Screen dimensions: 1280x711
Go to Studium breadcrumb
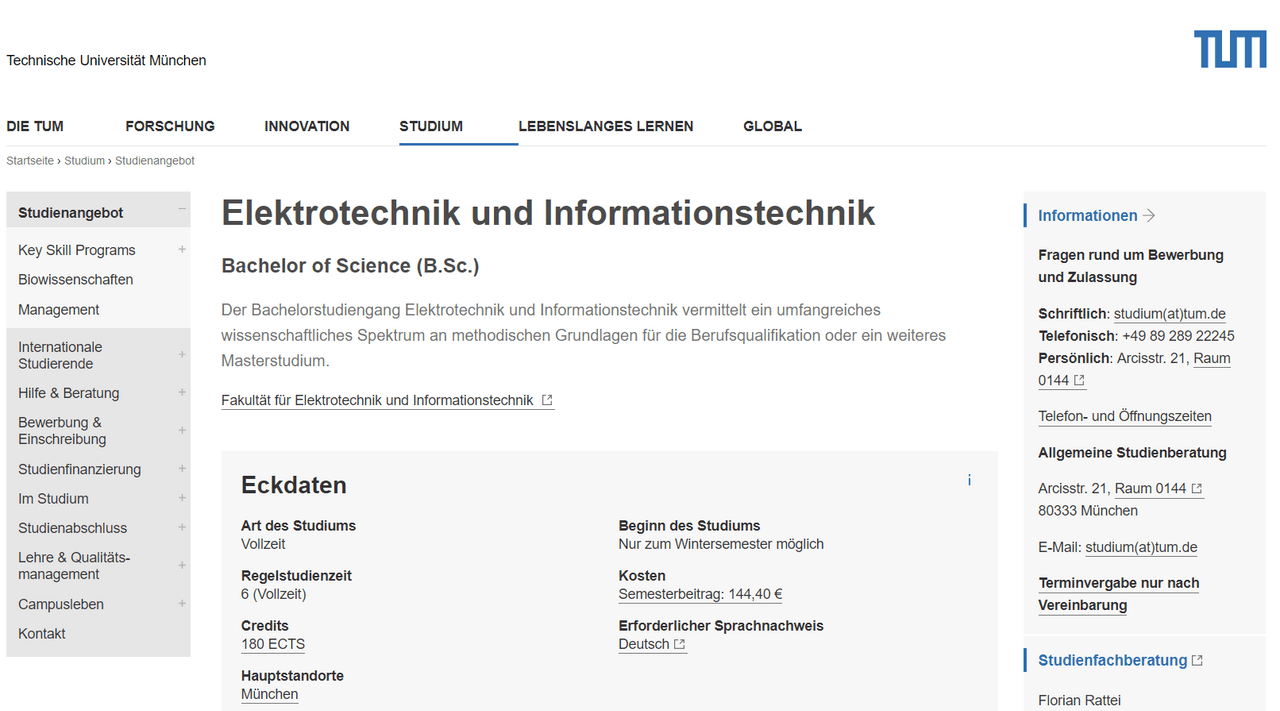pyautogui.click(x=85, y=161)
